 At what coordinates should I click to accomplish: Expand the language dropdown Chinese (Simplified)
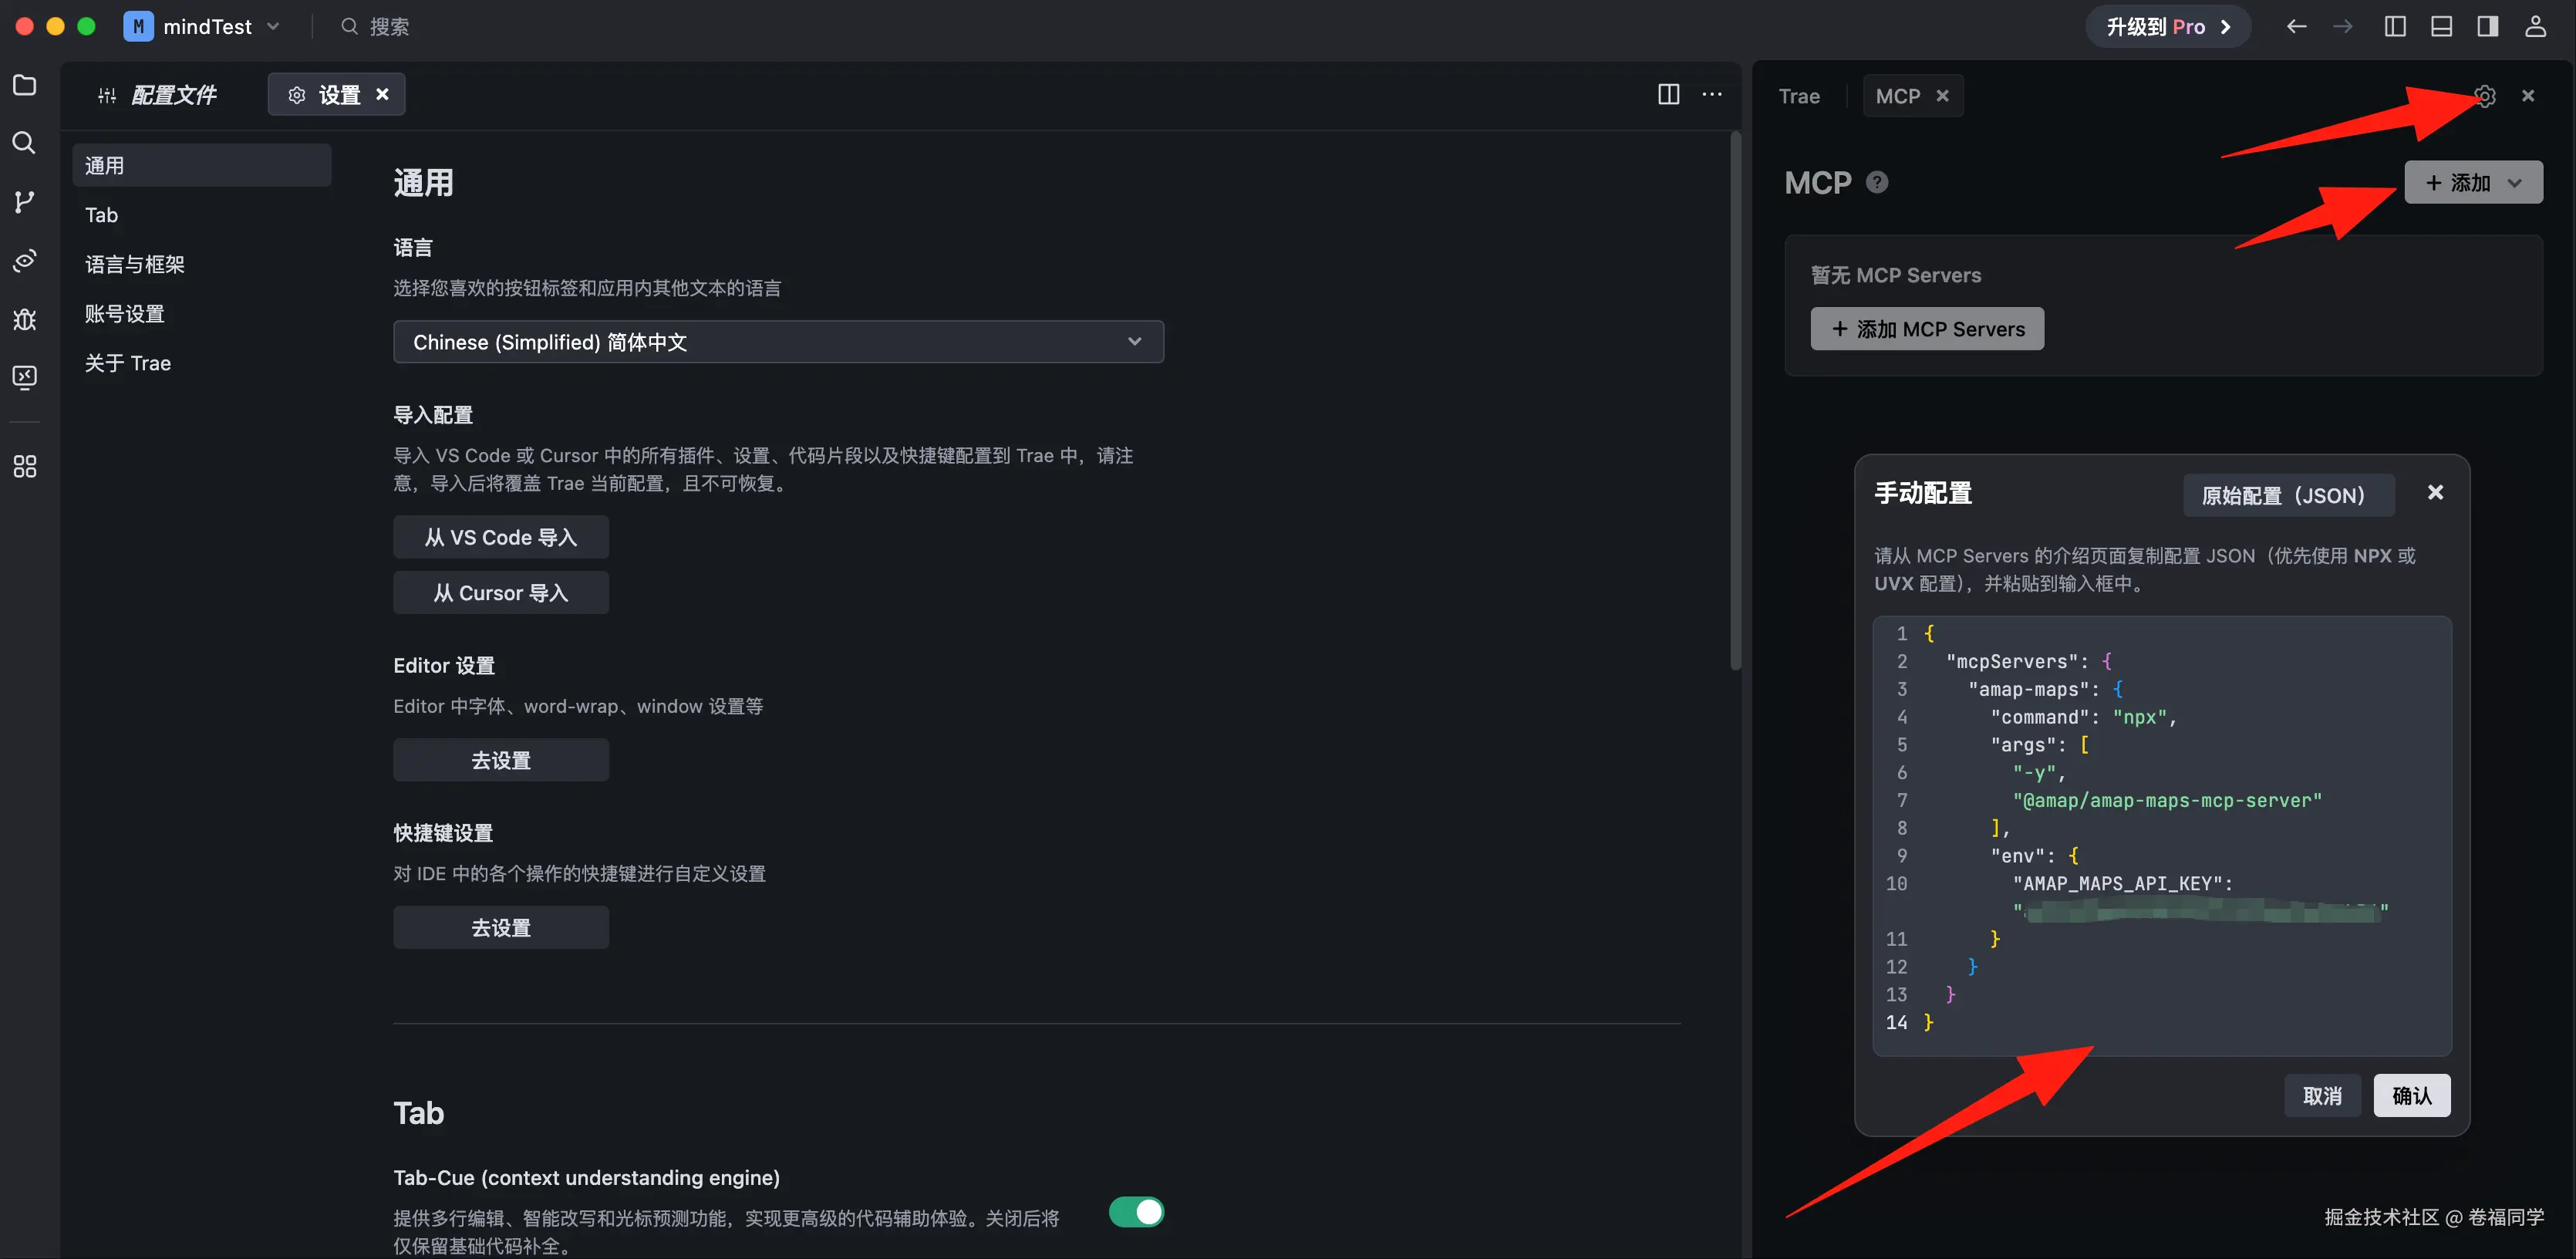(x=778, y=342)
